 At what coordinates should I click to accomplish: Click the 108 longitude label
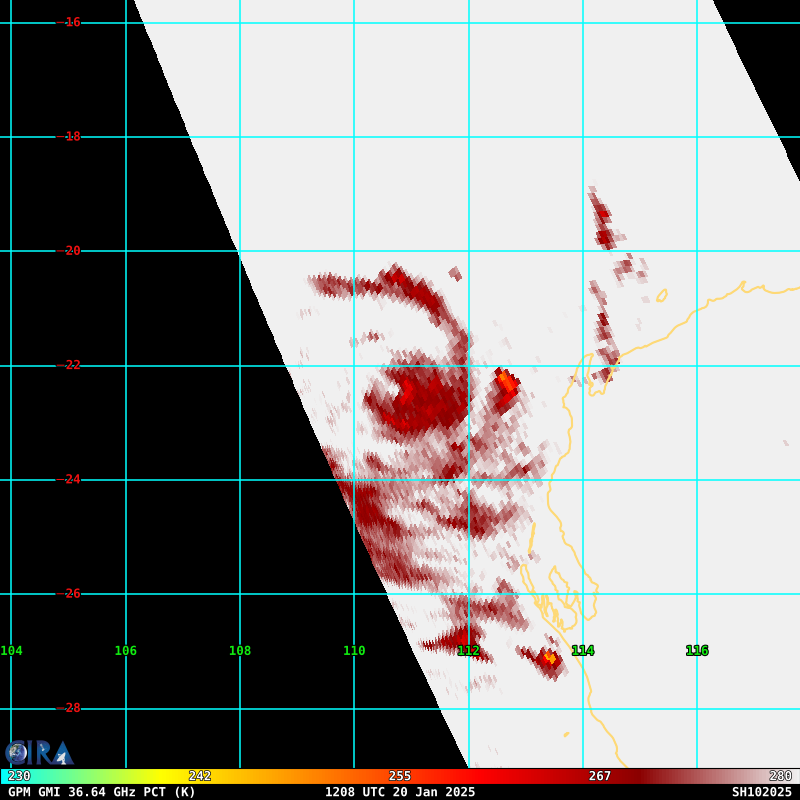click(x=240, y=651)
